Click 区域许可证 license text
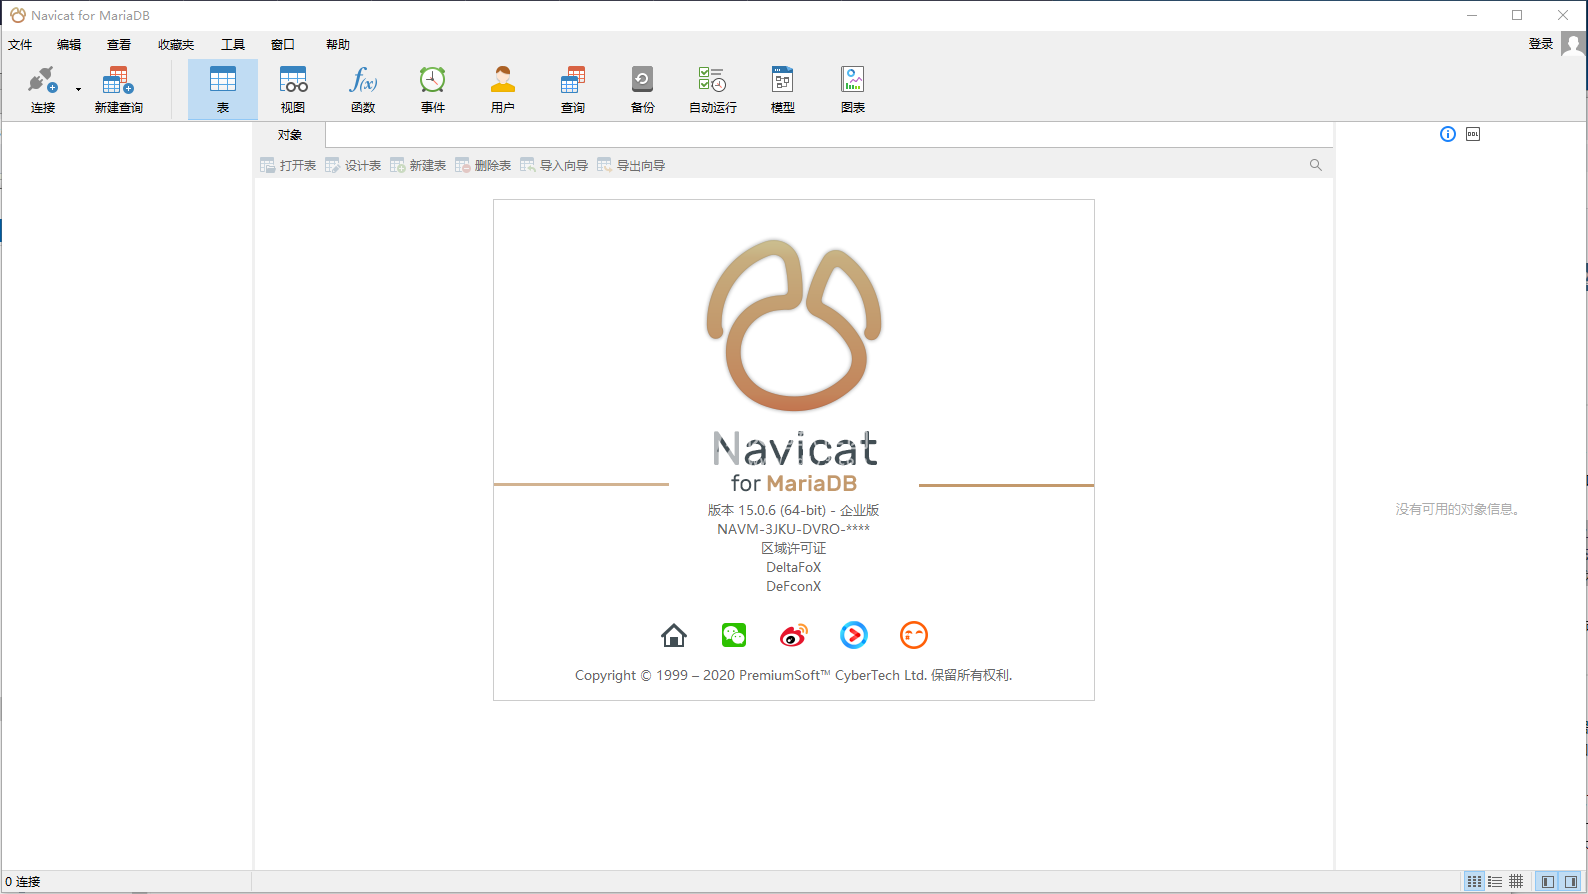 [794, 548]
